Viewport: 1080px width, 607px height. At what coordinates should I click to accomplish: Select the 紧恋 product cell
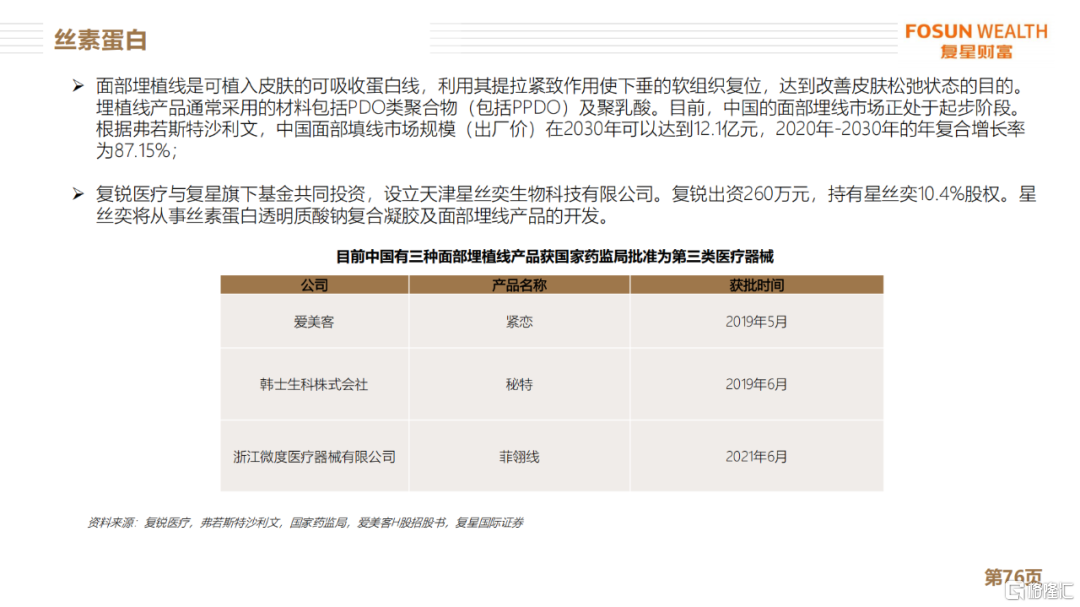coord(519,322)
